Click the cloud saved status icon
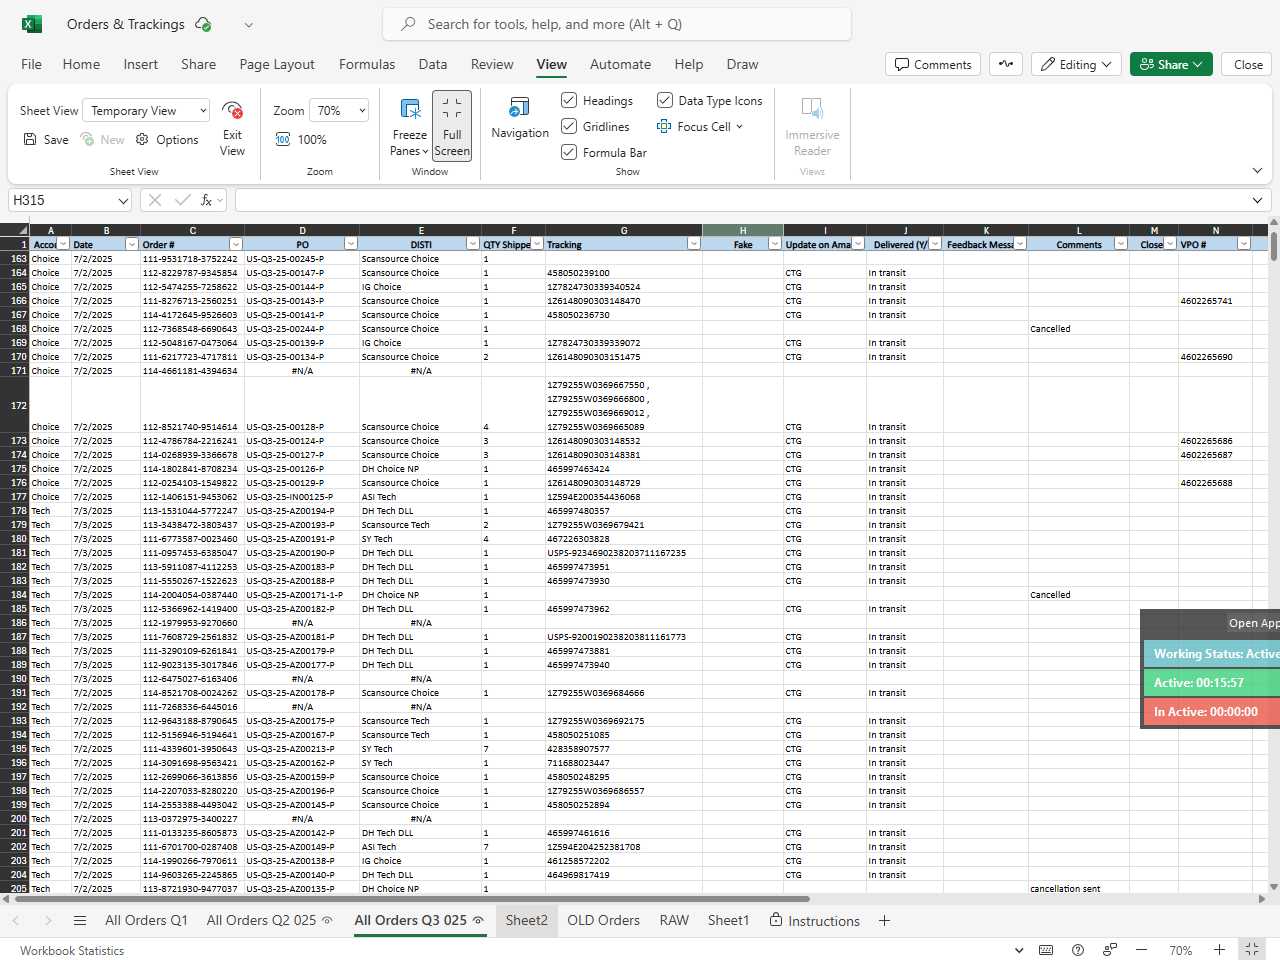1280x960 pixels. coord(203,24)
